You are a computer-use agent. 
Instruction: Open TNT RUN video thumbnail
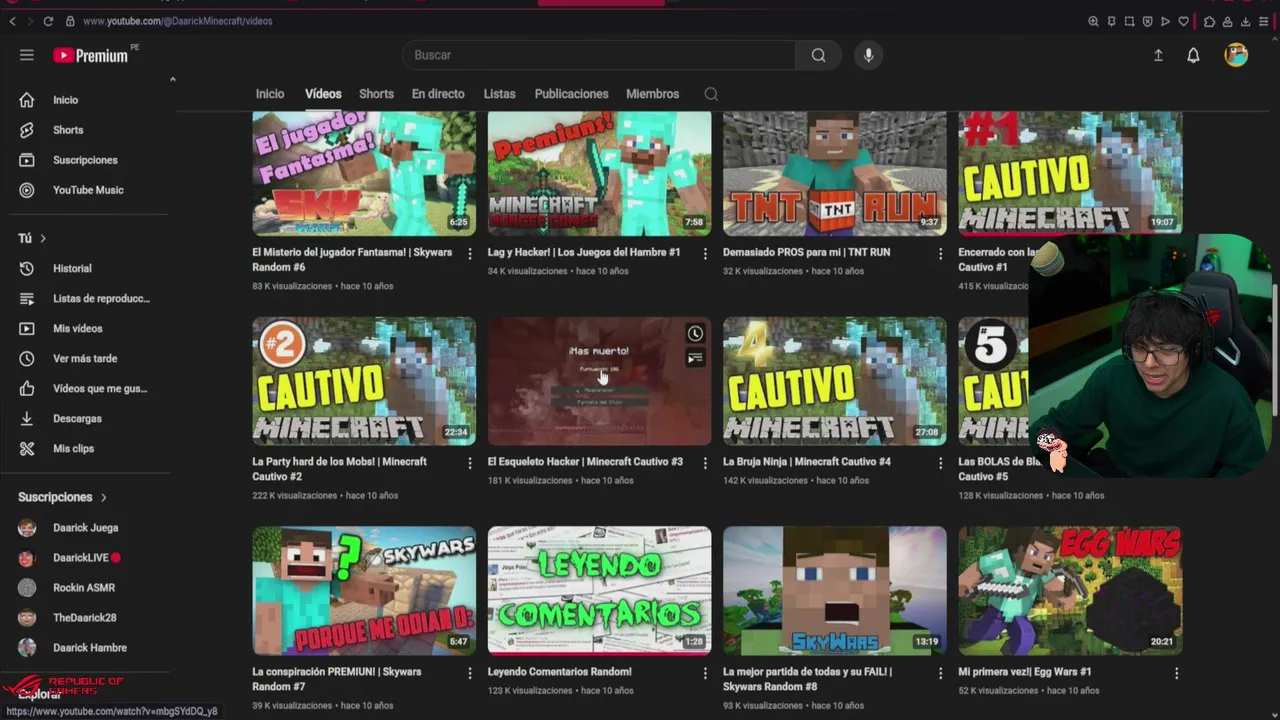pos(835,174)
